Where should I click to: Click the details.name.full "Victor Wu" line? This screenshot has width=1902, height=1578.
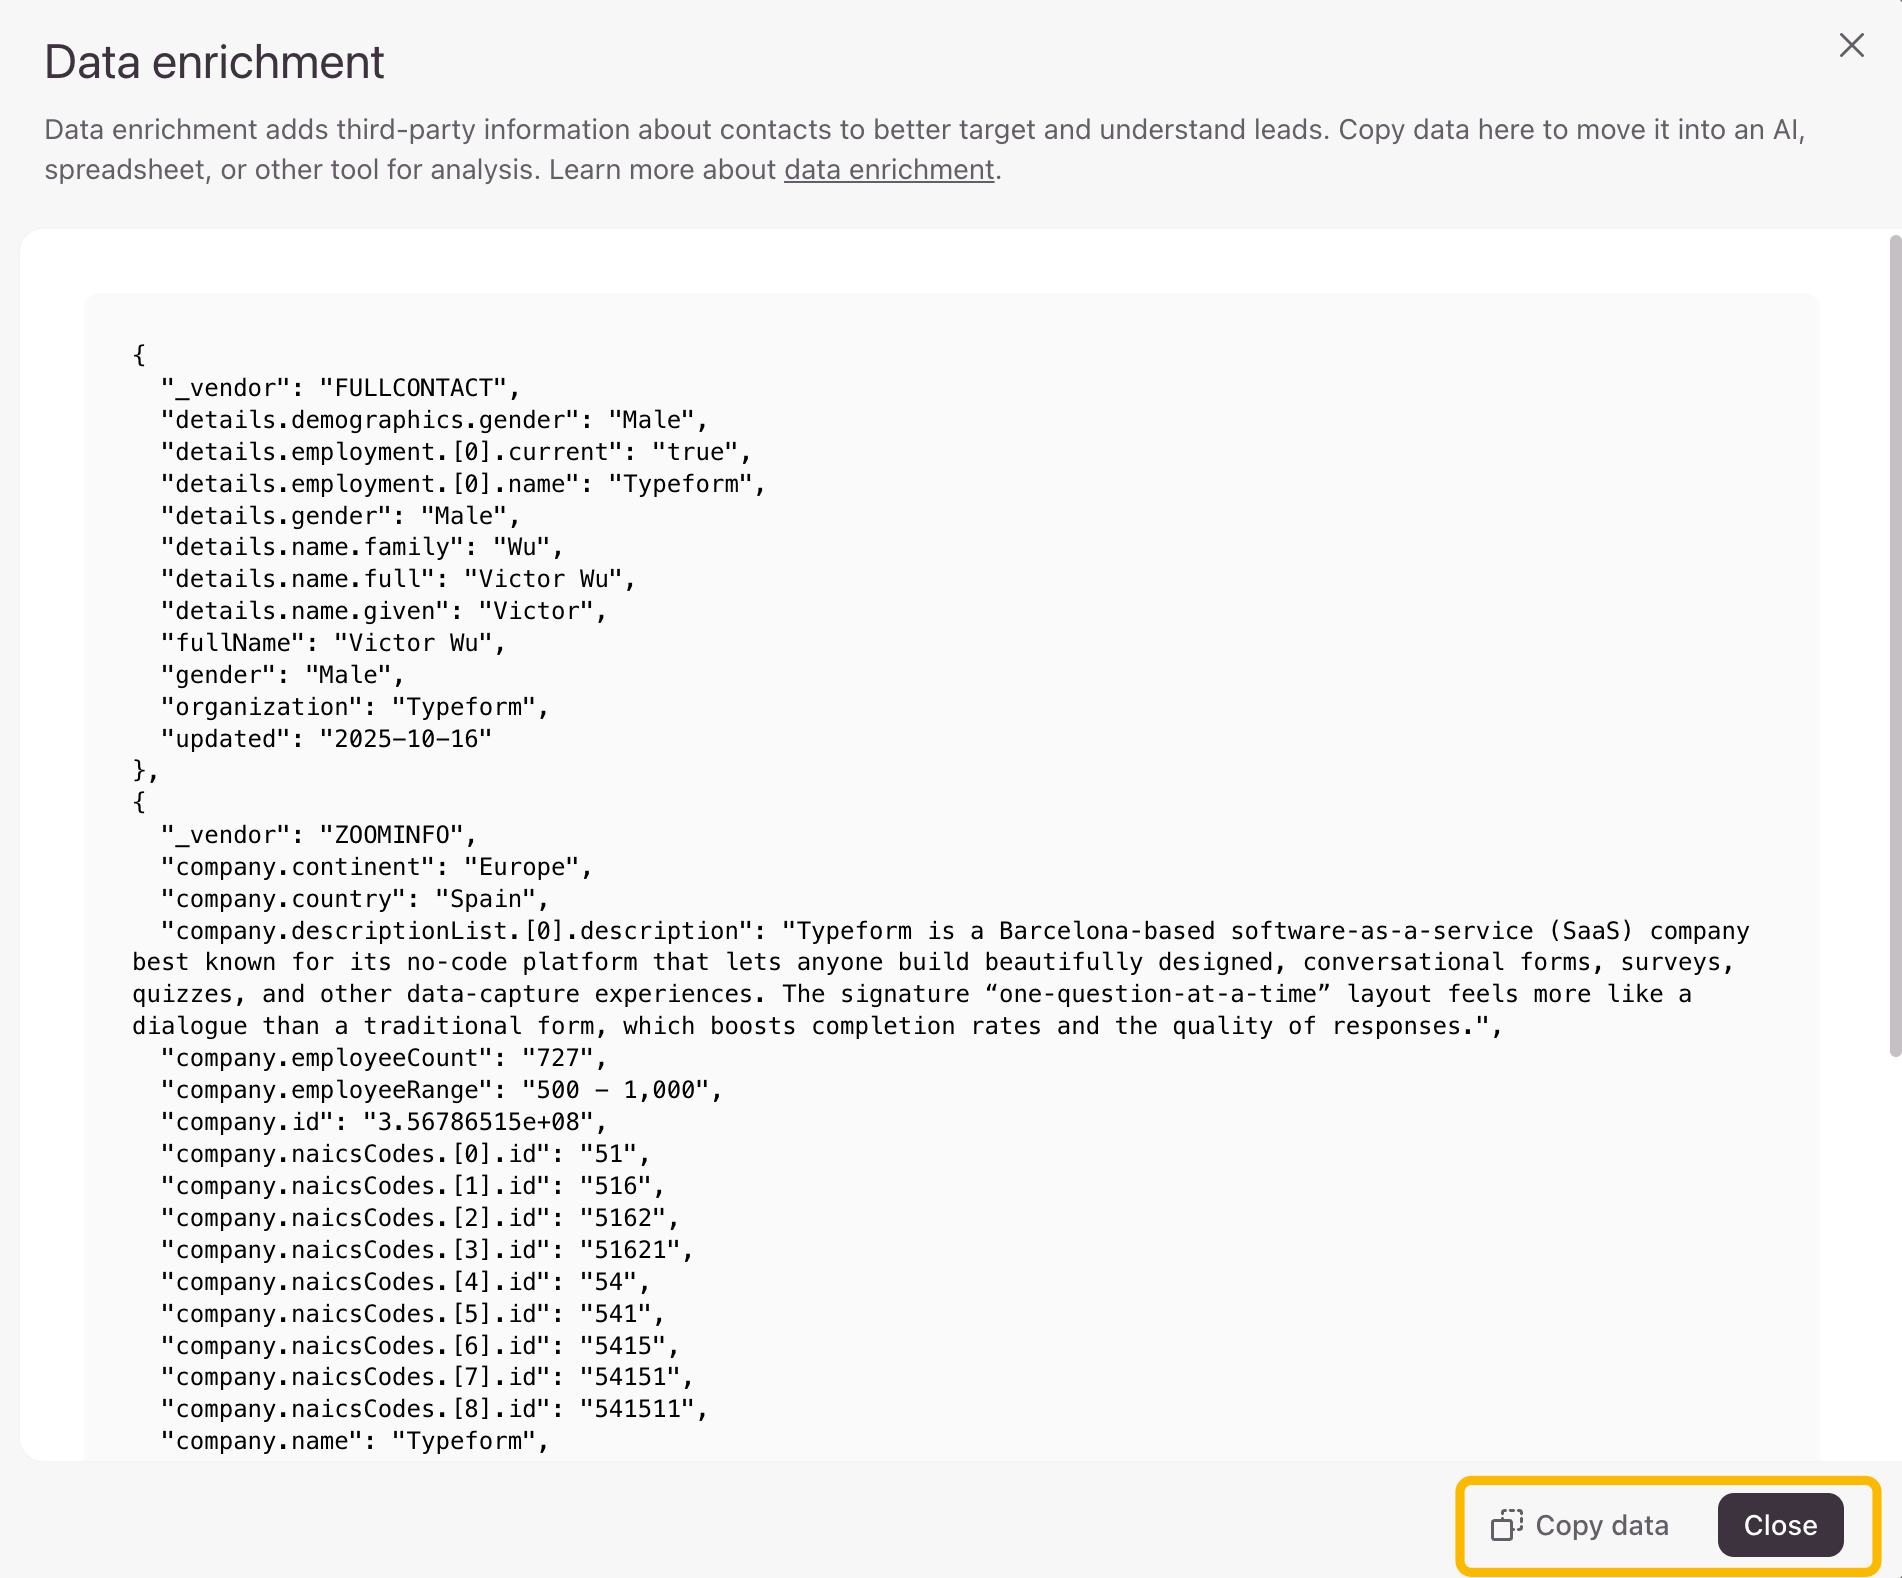click(397, 579)
